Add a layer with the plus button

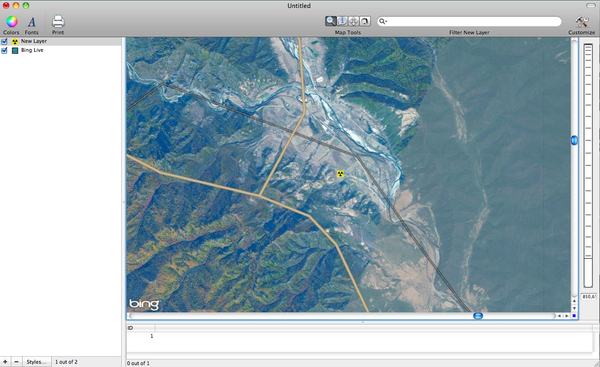pyautogui.click(x=5, y=362)
